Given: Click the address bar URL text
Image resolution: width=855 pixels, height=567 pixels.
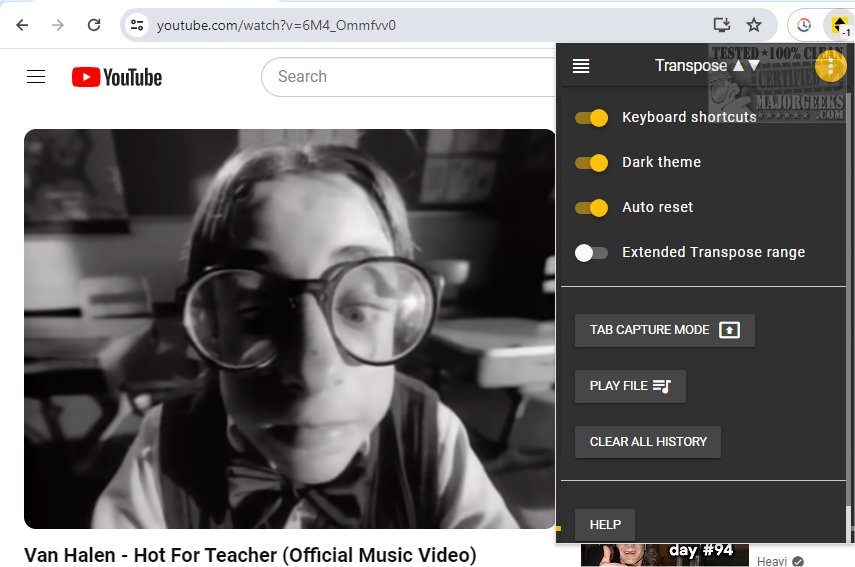Looking at the screenshot, I should tap(276, 25).
